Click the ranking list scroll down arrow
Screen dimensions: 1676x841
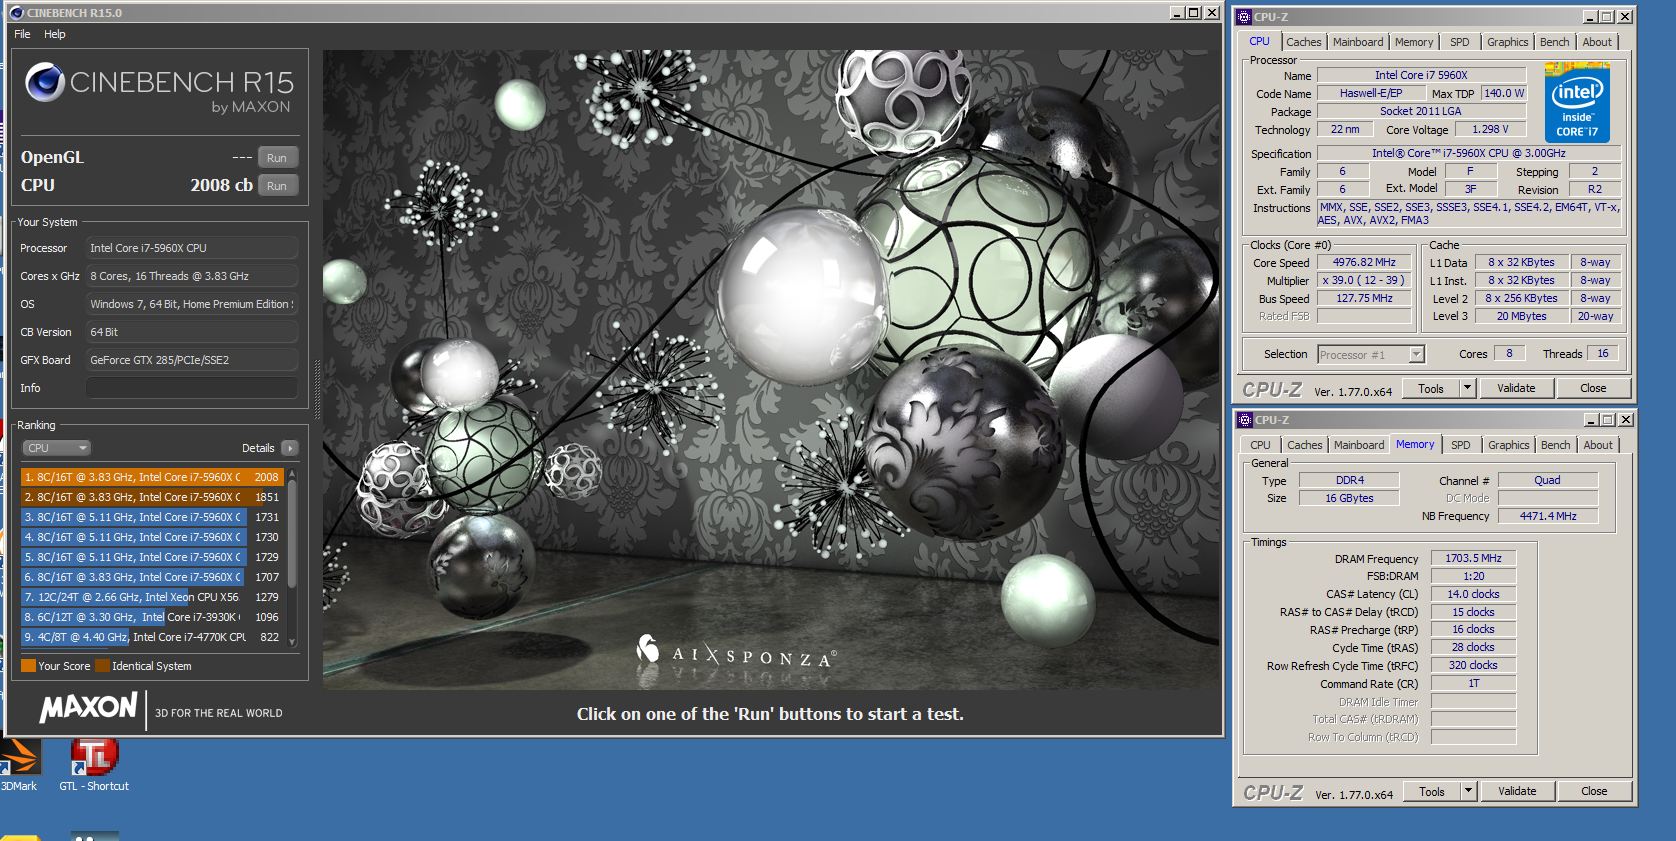pos(292,642)
